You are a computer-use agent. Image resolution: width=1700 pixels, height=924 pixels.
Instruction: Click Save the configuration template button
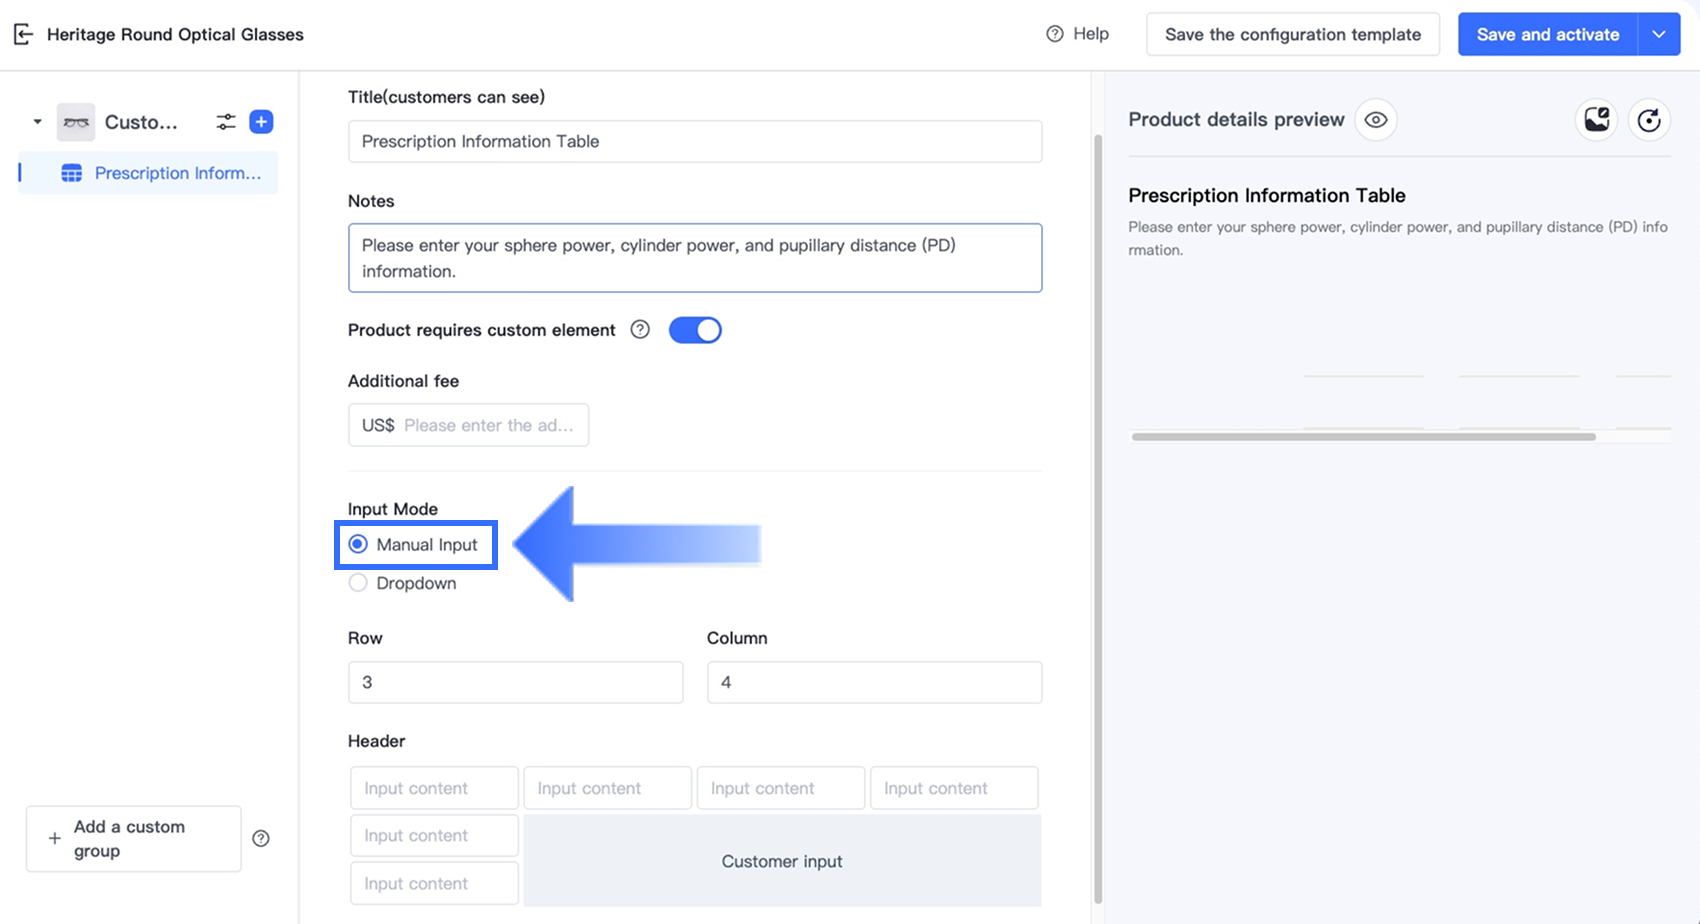tap(1292, 34)
